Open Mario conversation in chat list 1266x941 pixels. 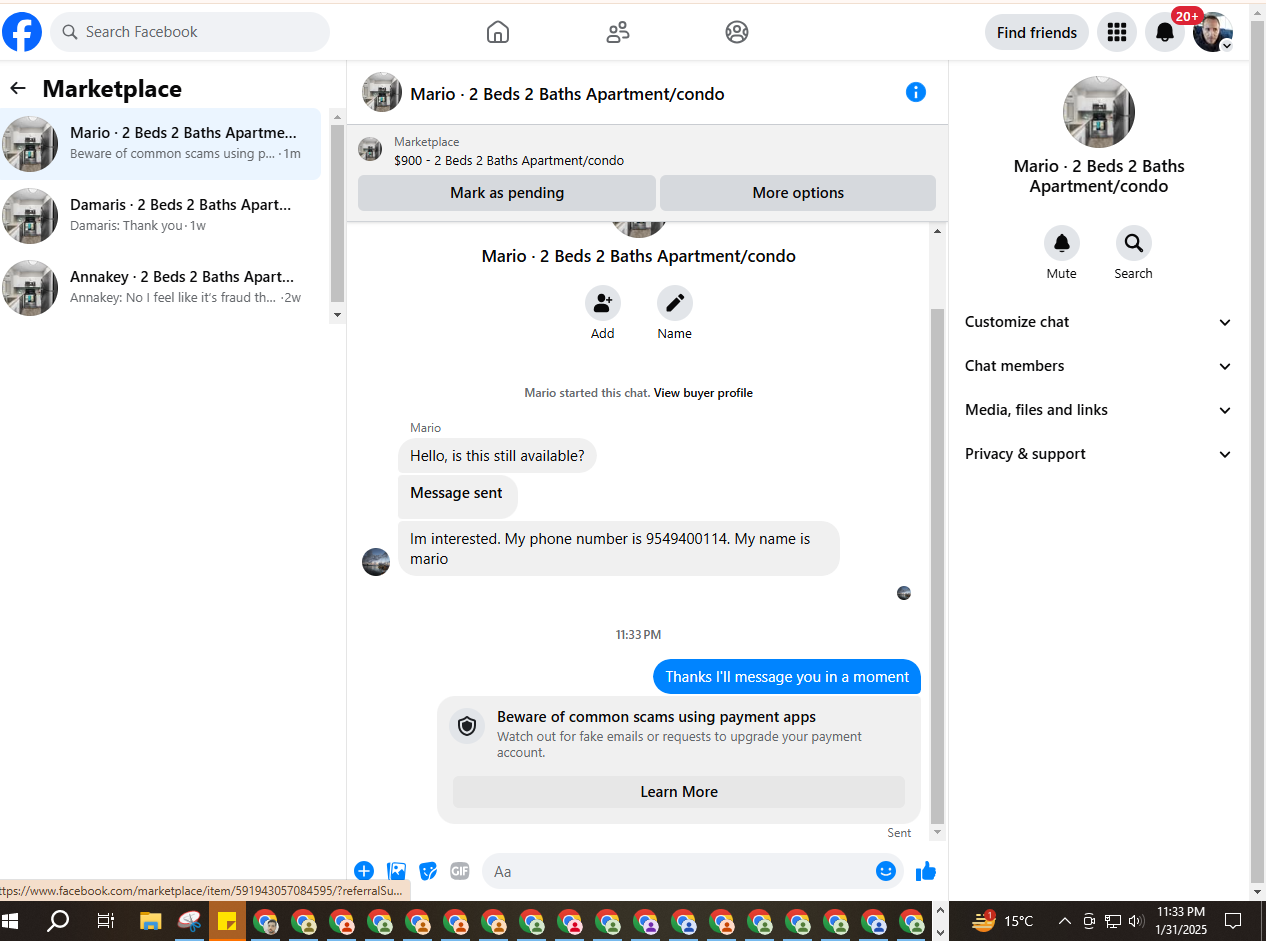pos(161,143)
